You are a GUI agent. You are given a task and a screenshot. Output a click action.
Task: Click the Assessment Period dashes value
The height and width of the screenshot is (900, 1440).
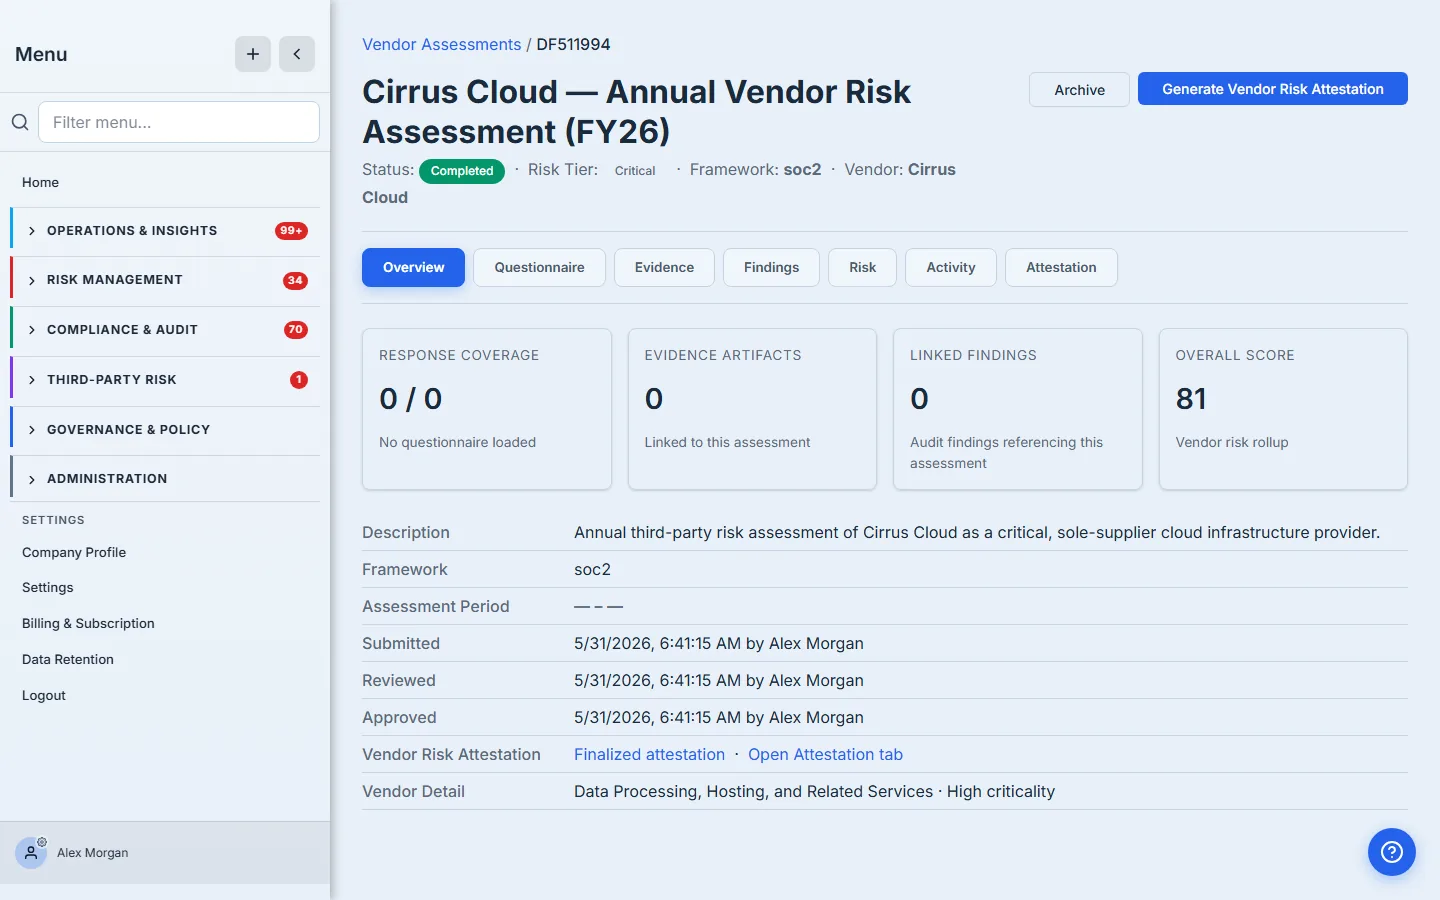(598, 606)
